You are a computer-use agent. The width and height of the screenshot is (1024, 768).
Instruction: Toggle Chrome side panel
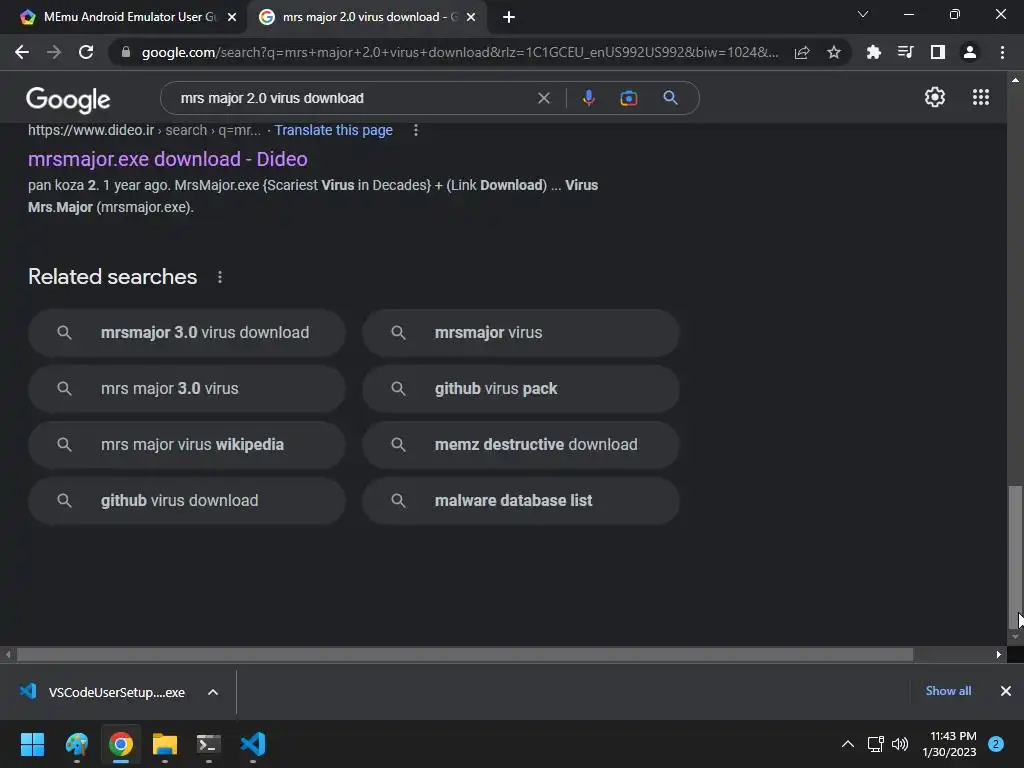pyautogui.click(x=938, y=52)
